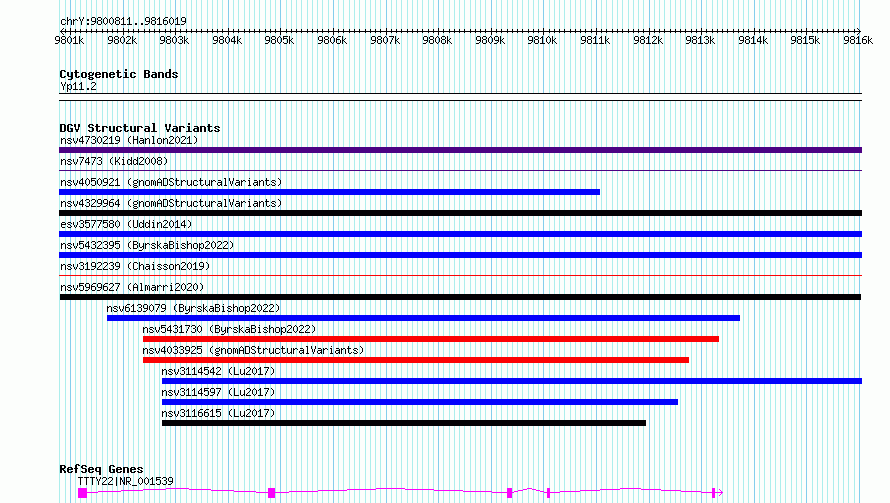Click the nsv7473 (Kidd2008) label
This screenshot has width=890, height=503.
114,161
